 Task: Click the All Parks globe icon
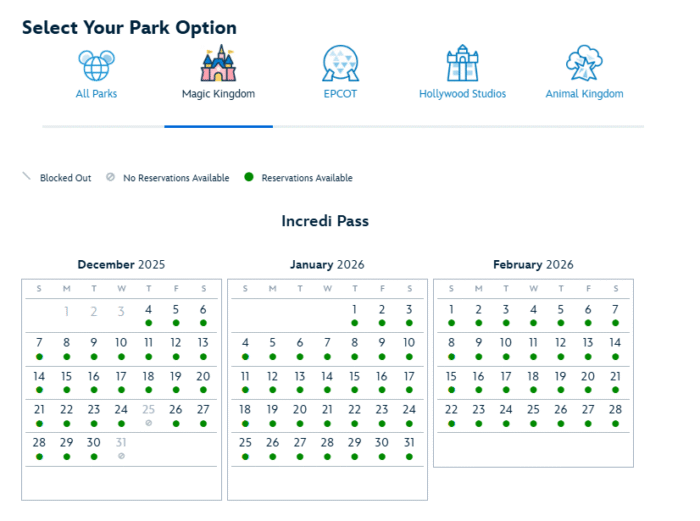[97, 65]
